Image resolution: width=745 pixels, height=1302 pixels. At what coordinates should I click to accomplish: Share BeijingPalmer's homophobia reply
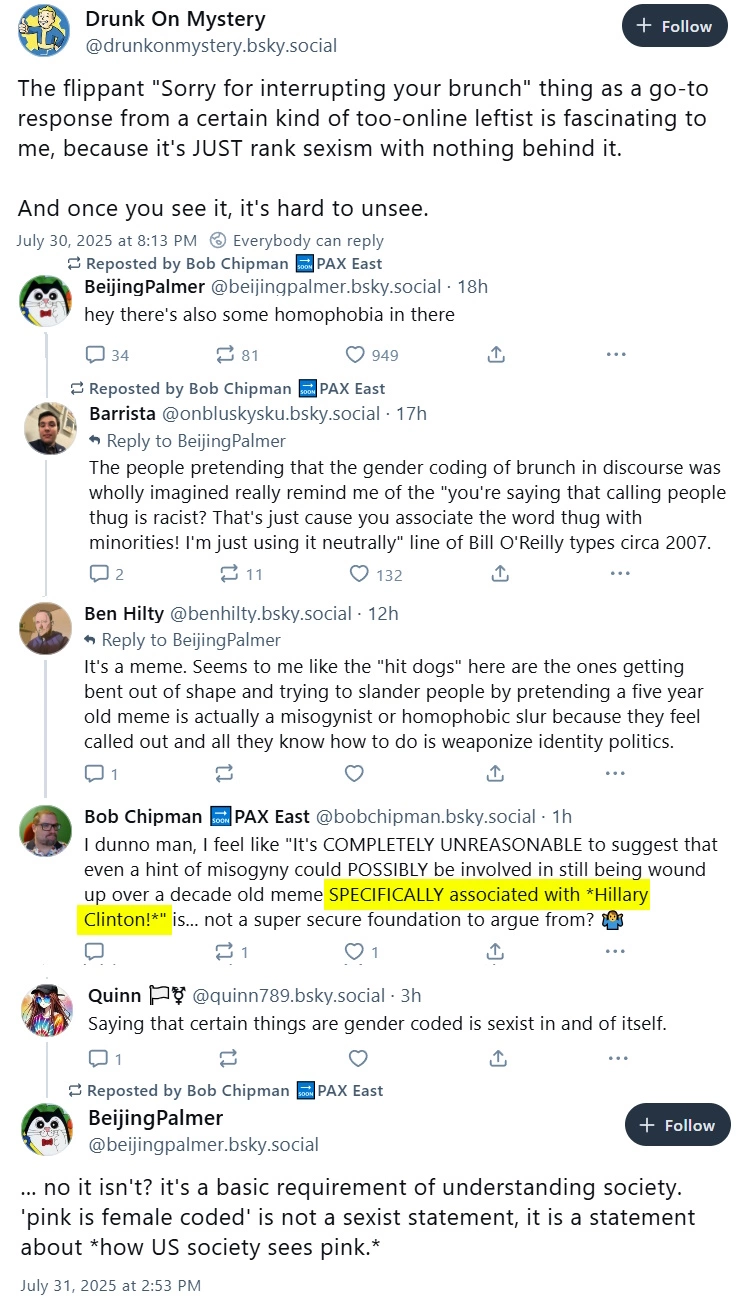[495, 355]
